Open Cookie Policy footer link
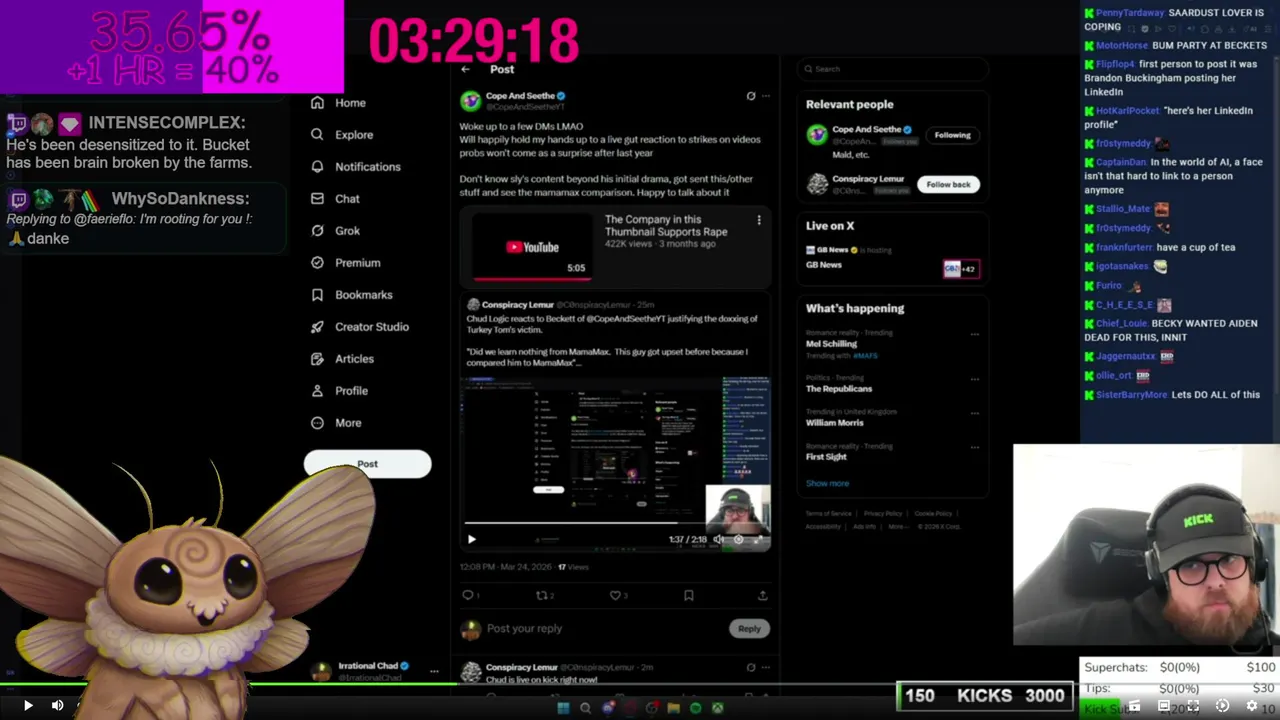 [x=933, y=513]
